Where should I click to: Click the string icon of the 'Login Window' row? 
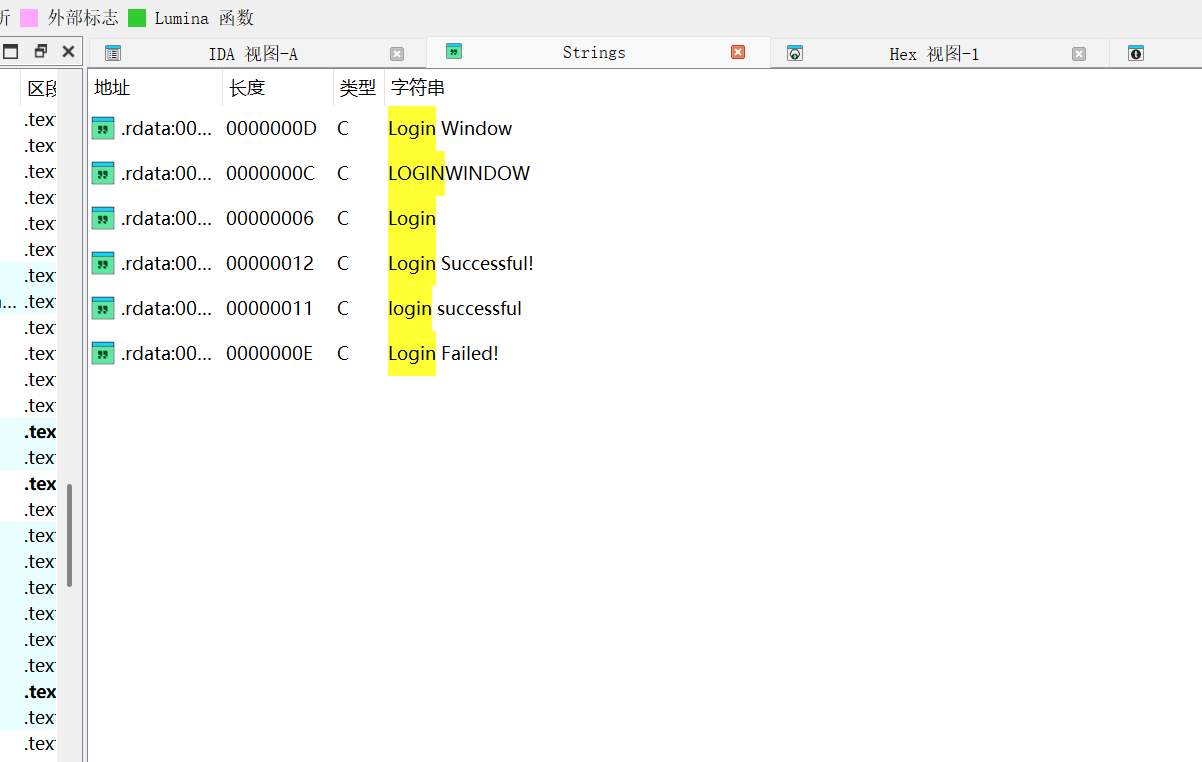[x=103, y=128]
